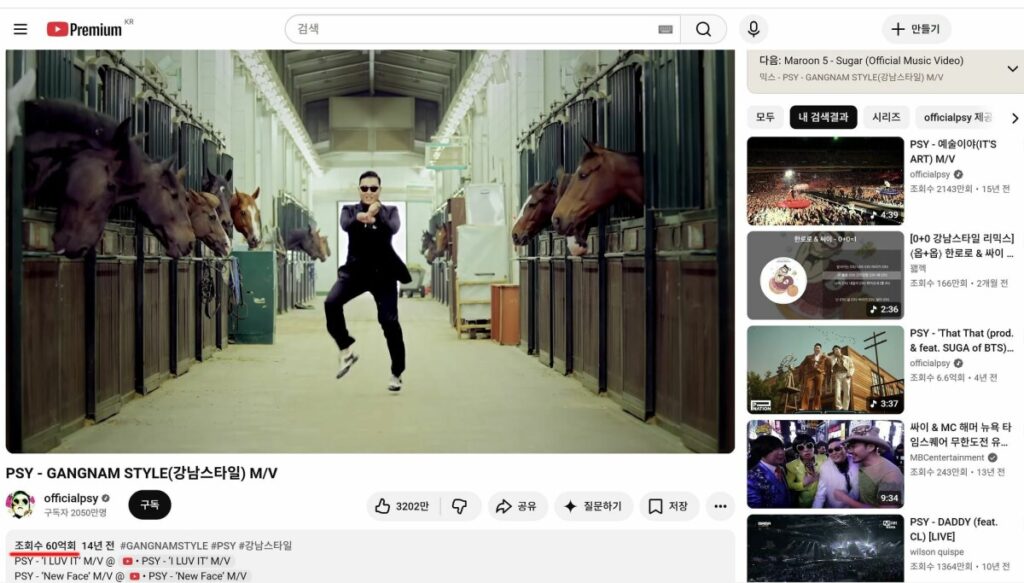Select the 내 검색결과 filter chip
This screenshot has height=583, width=1024.
[x=823, y=118]
